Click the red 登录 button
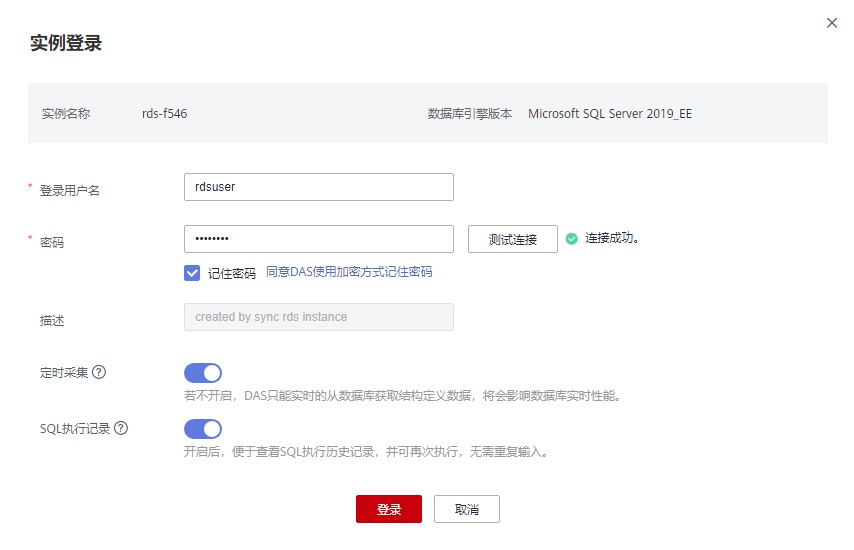 389,509
